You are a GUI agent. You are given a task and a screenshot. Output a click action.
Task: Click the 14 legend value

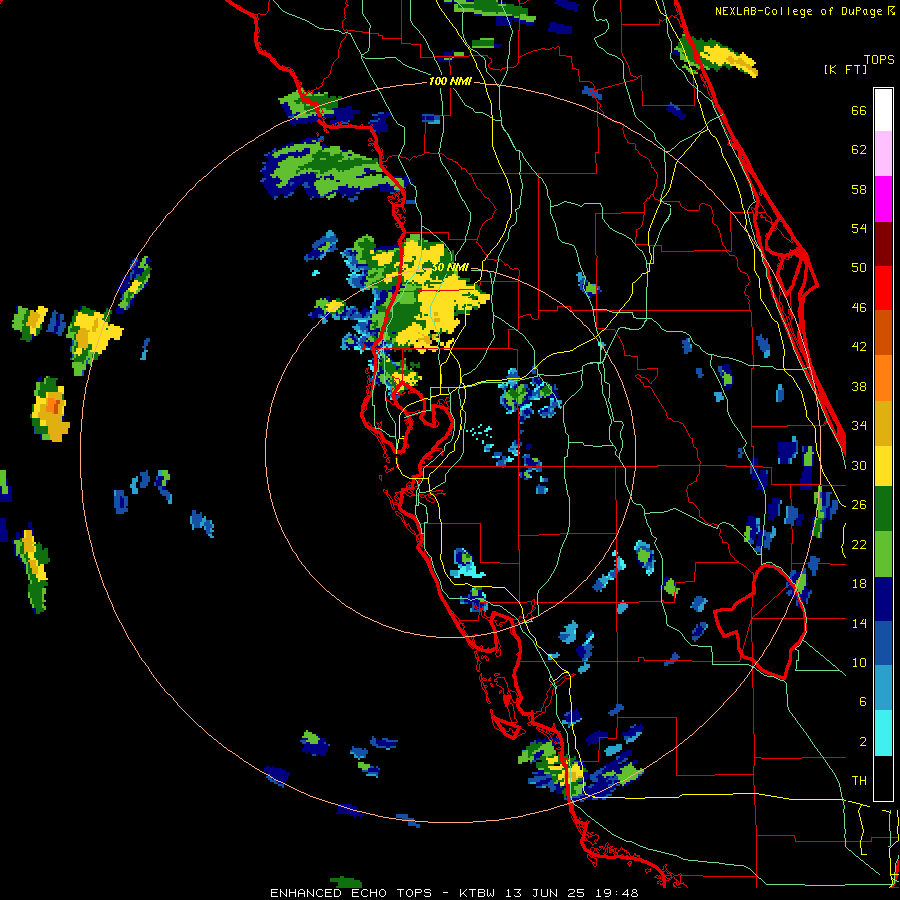pos(859,623)
